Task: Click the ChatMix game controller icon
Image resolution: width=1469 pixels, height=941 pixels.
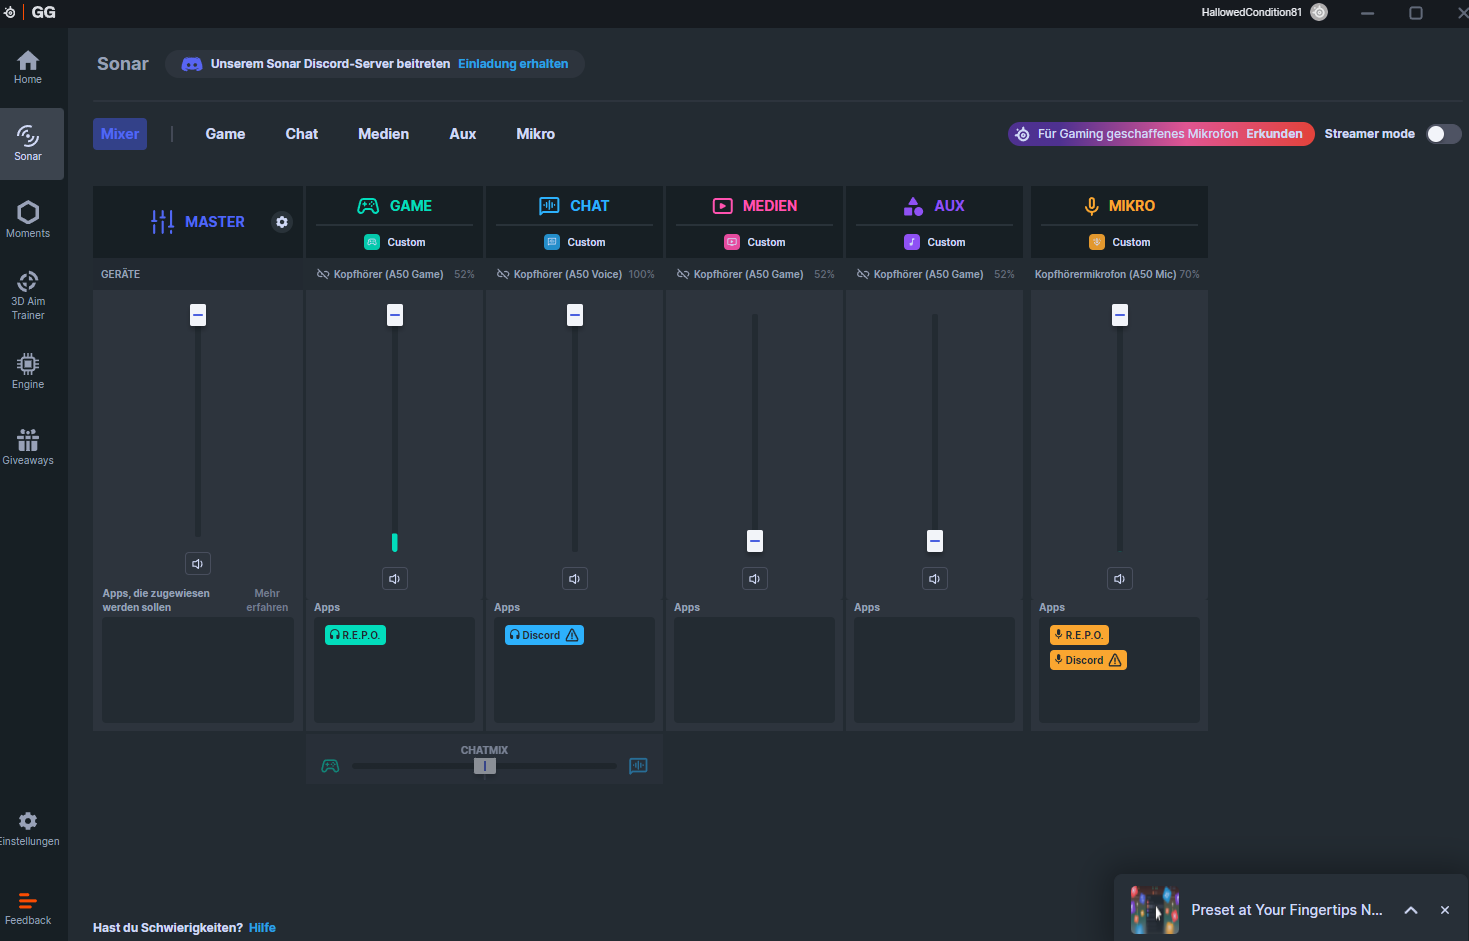Action: coord(330,766)
